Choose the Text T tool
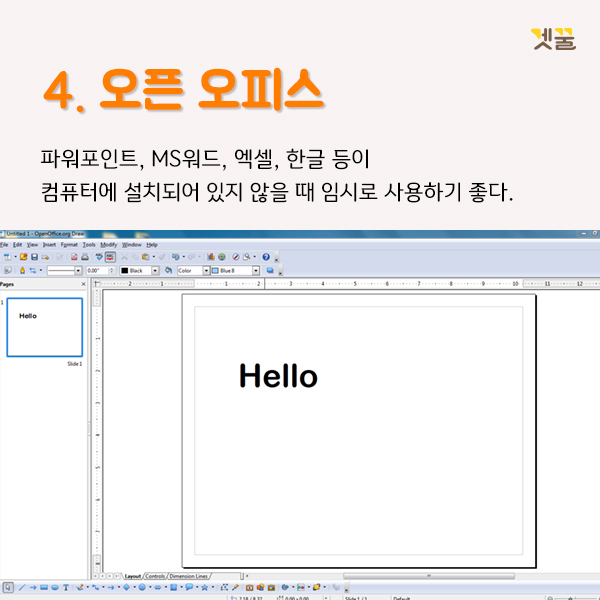This screenshot has height=600, width=600. (66, 587)
